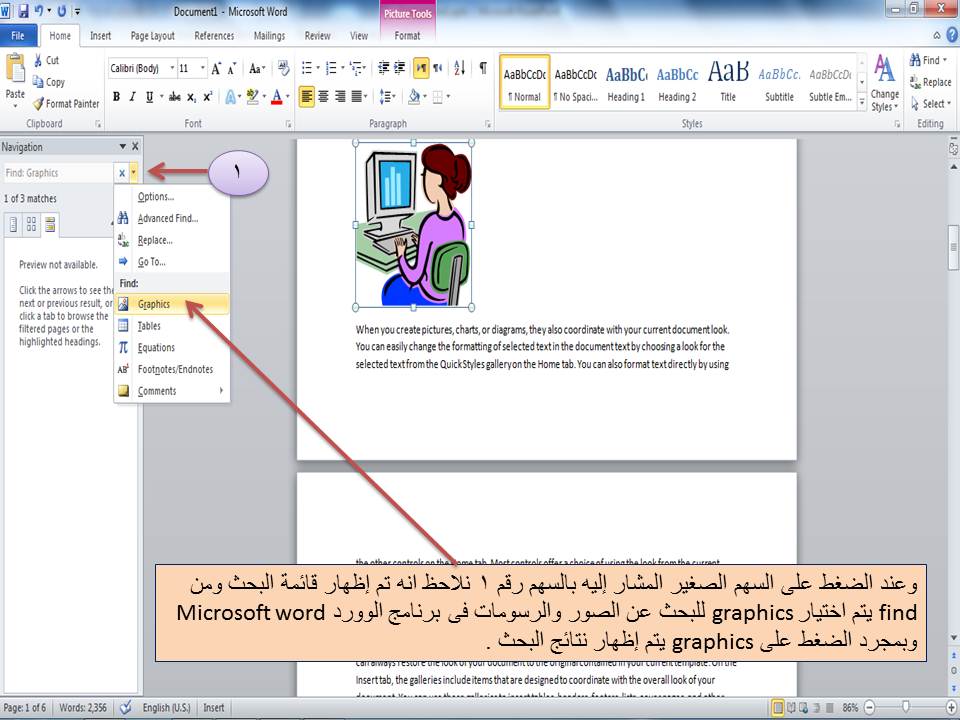The height and width of the screenshot is (720, 960).
Task: Open the Change Case Aa dropdown
Action: pos(257,69)
